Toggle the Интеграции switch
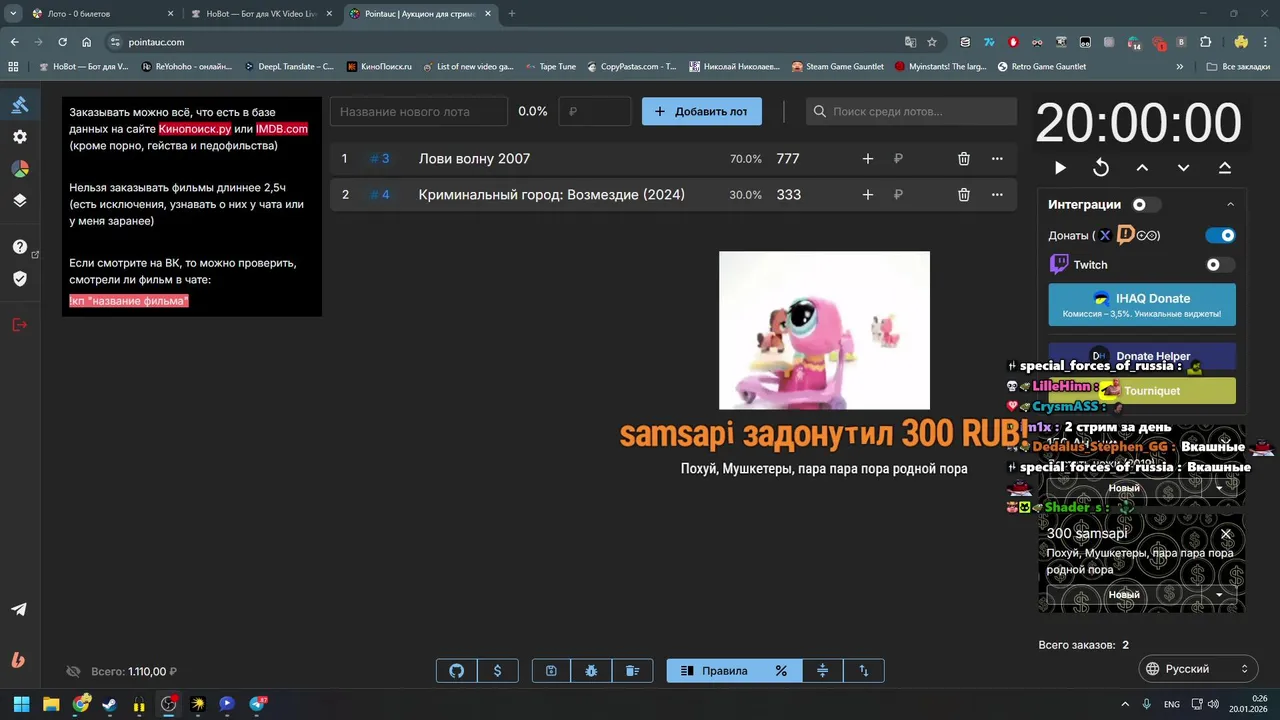 (1145, 205)
